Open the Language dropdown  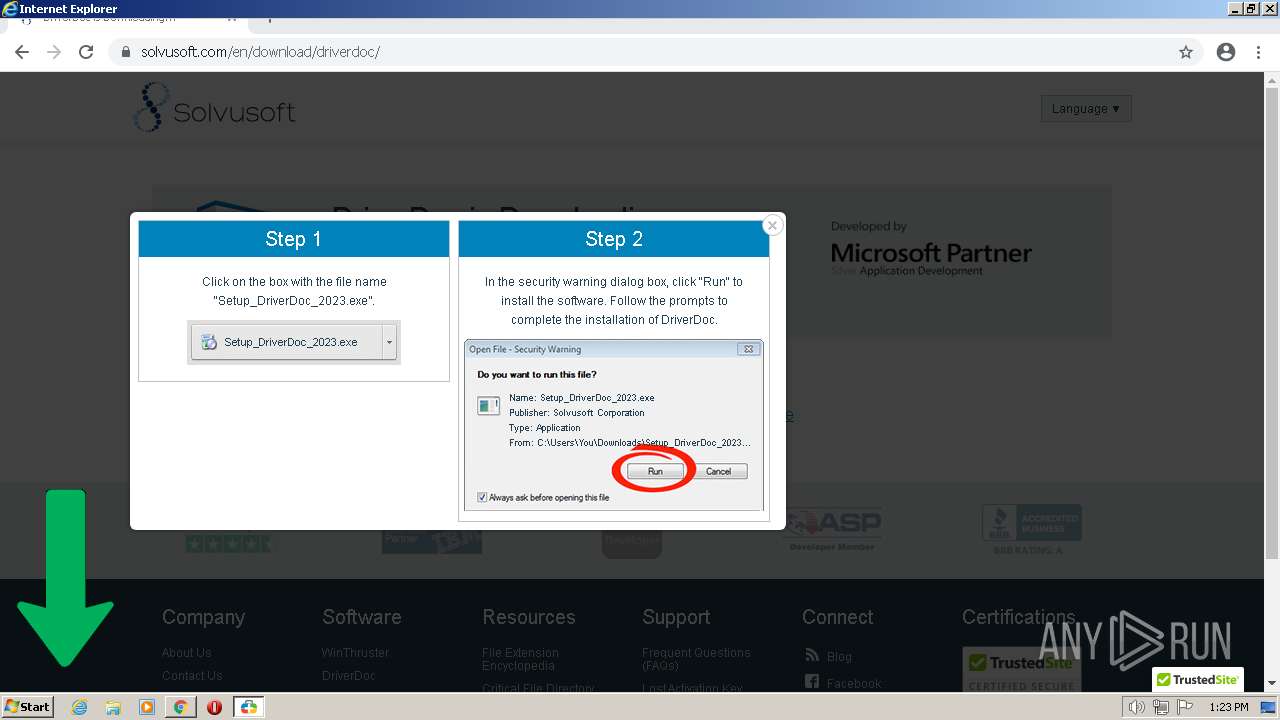point(1086,108)
